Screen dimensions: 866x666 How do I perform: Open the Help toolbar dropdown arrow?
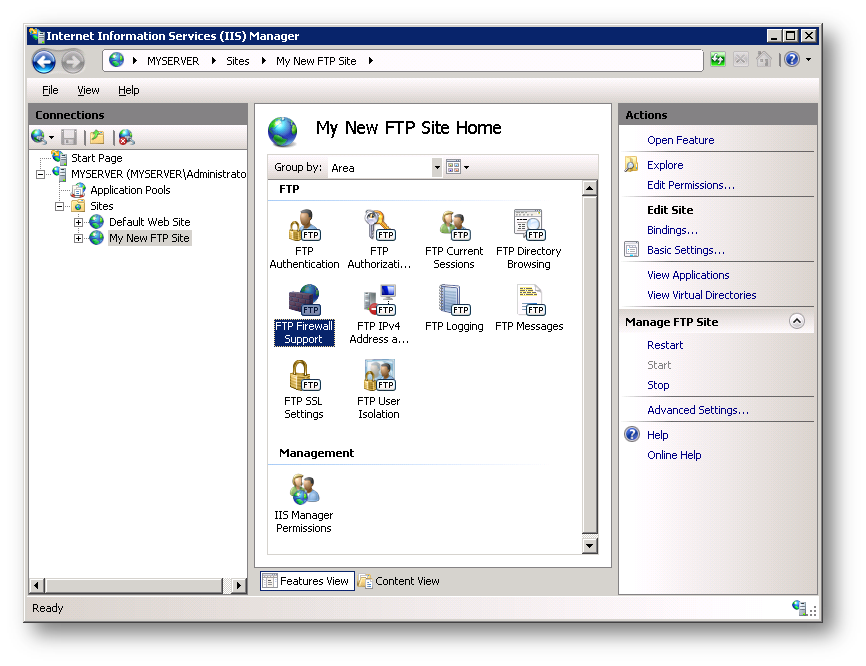point(809,59)
